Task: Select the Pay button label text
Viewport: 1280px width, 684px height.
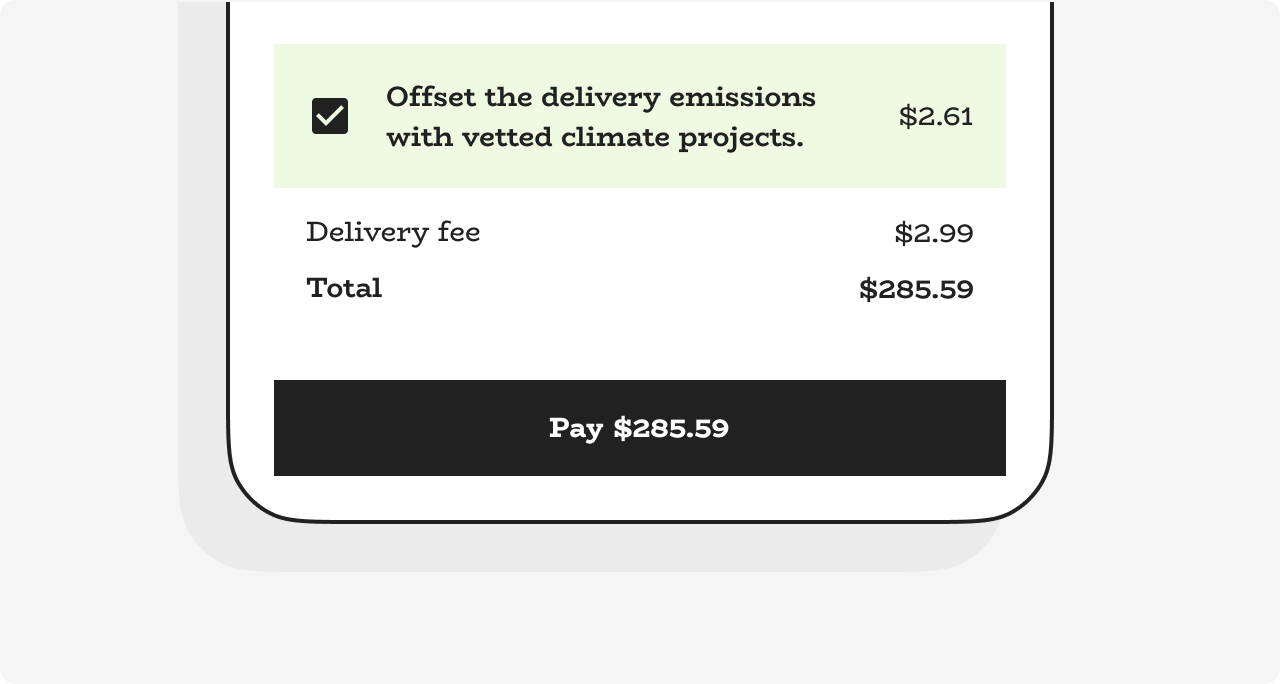Action: [x=639, y=427]
